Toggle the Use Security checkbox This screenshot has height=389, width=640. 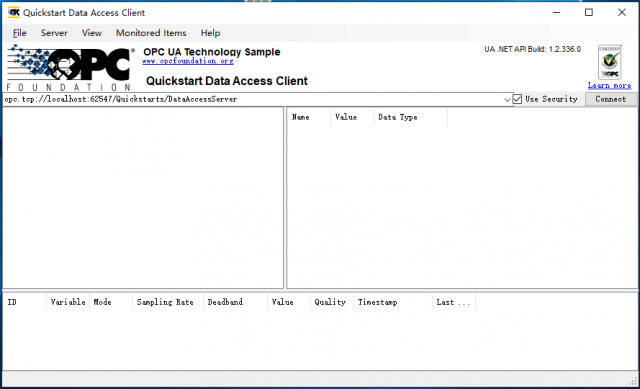coord(517,99)
